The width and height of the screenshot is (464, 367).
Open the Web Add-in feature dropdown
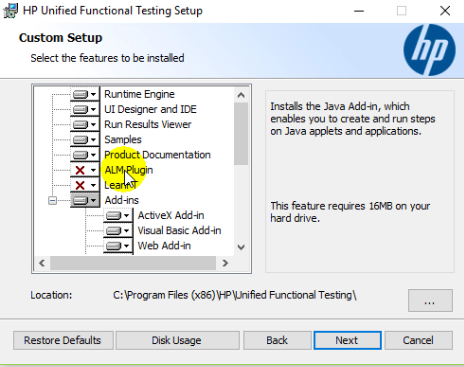click(118, 246)
